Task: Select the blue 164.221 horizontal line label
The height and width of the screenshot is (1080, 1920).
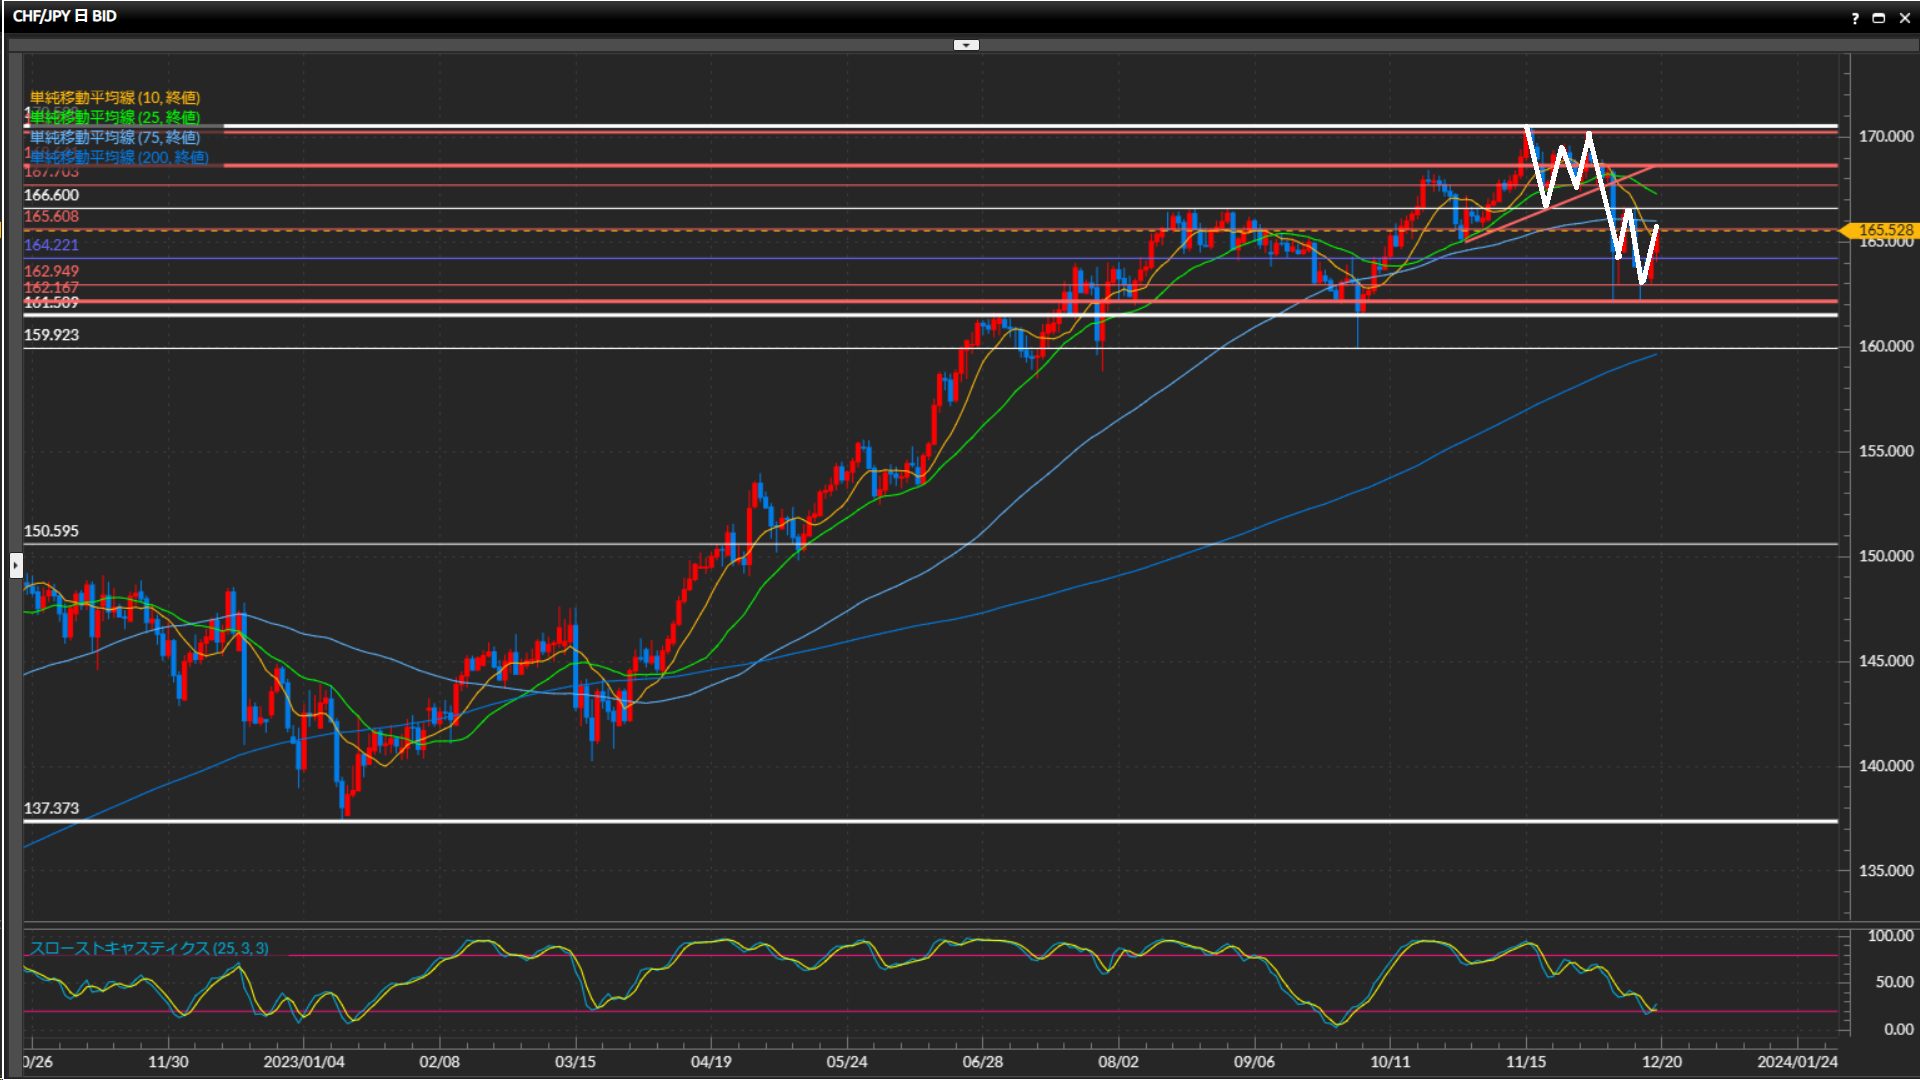Action: [51, 245]
